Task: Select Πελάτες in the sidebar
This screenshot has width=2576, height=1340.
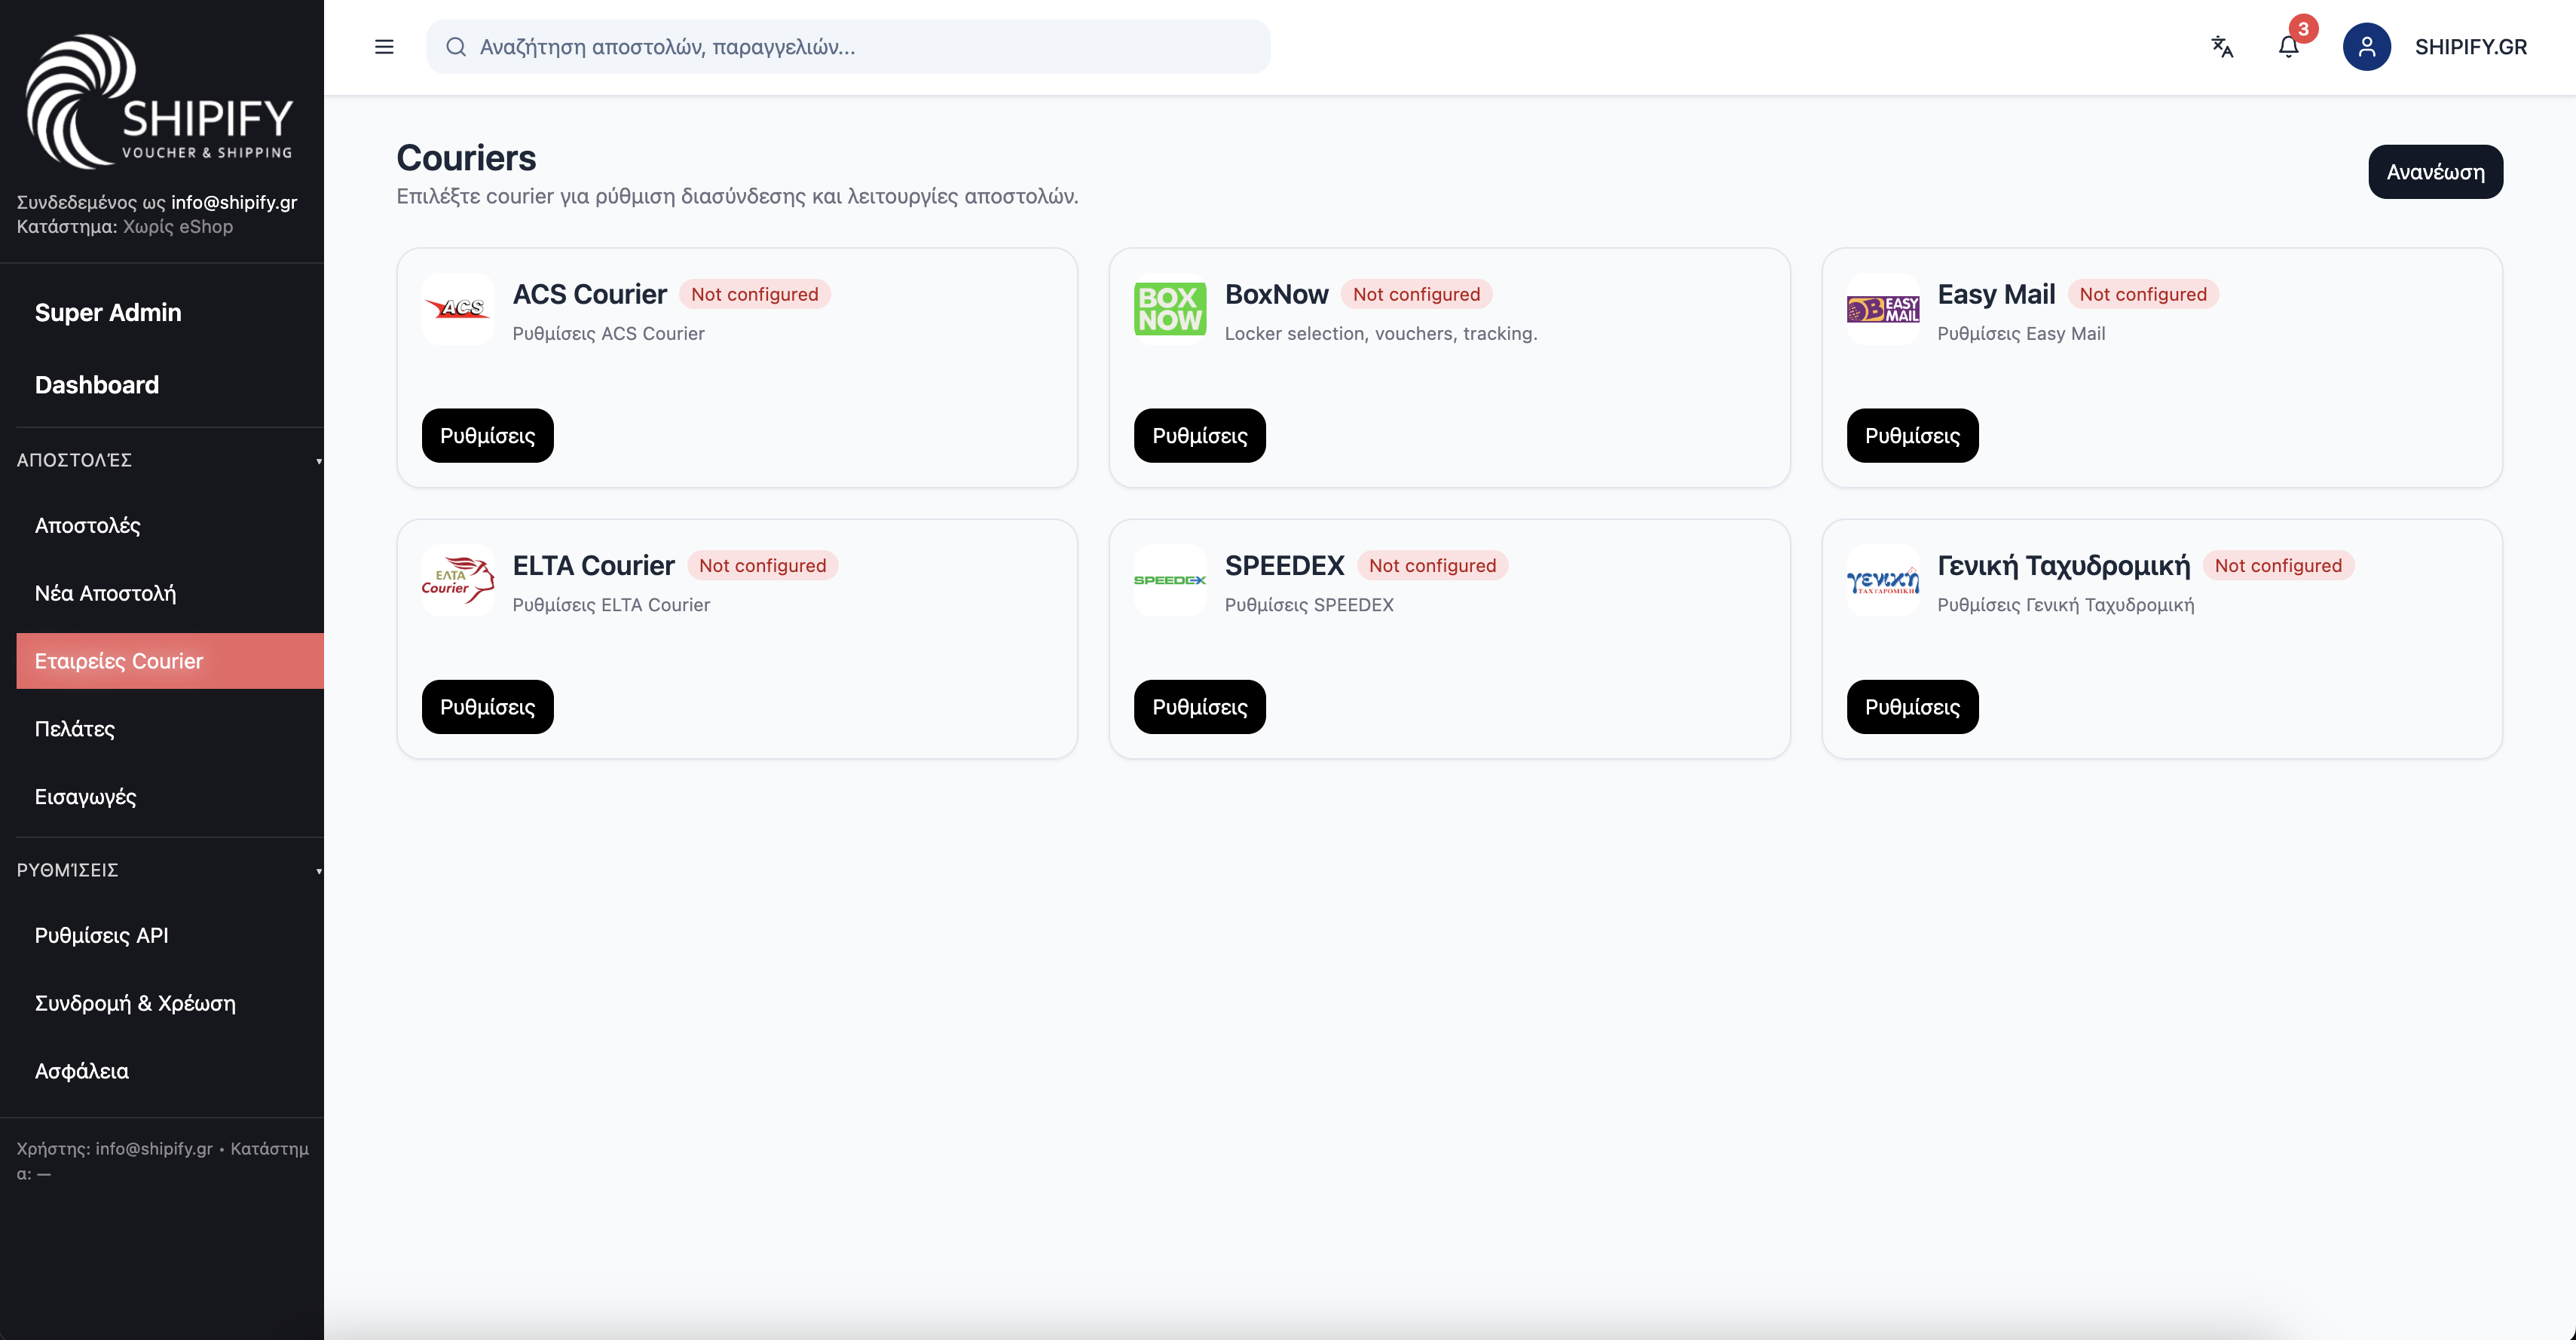Action: (x=75, y=729)
